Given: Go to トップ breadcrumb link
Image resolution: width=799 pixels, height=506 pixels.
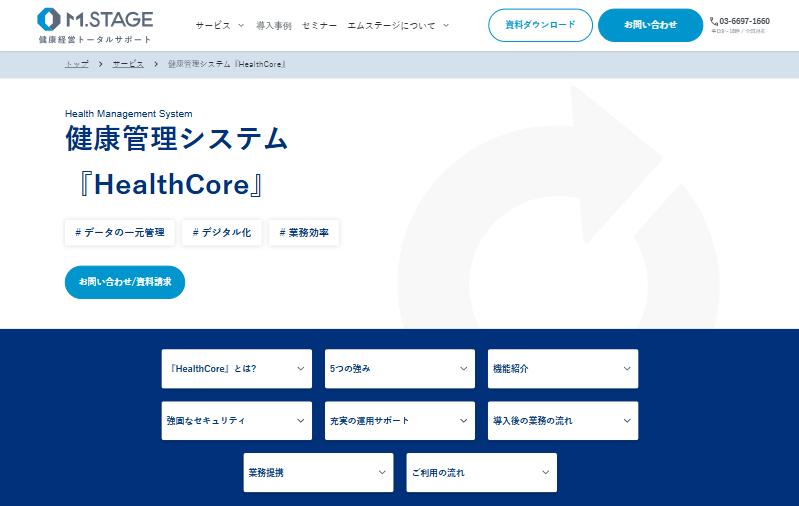Looking at the screenshot, I should point(76,64).
